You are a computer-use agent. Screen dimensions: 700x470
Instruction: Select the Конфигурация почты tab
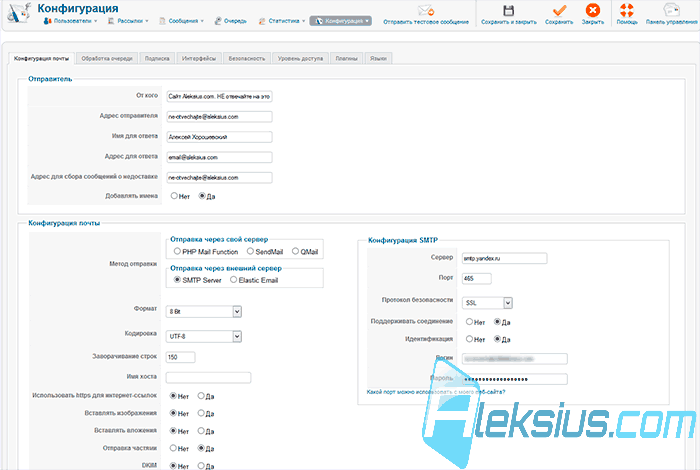42,58
